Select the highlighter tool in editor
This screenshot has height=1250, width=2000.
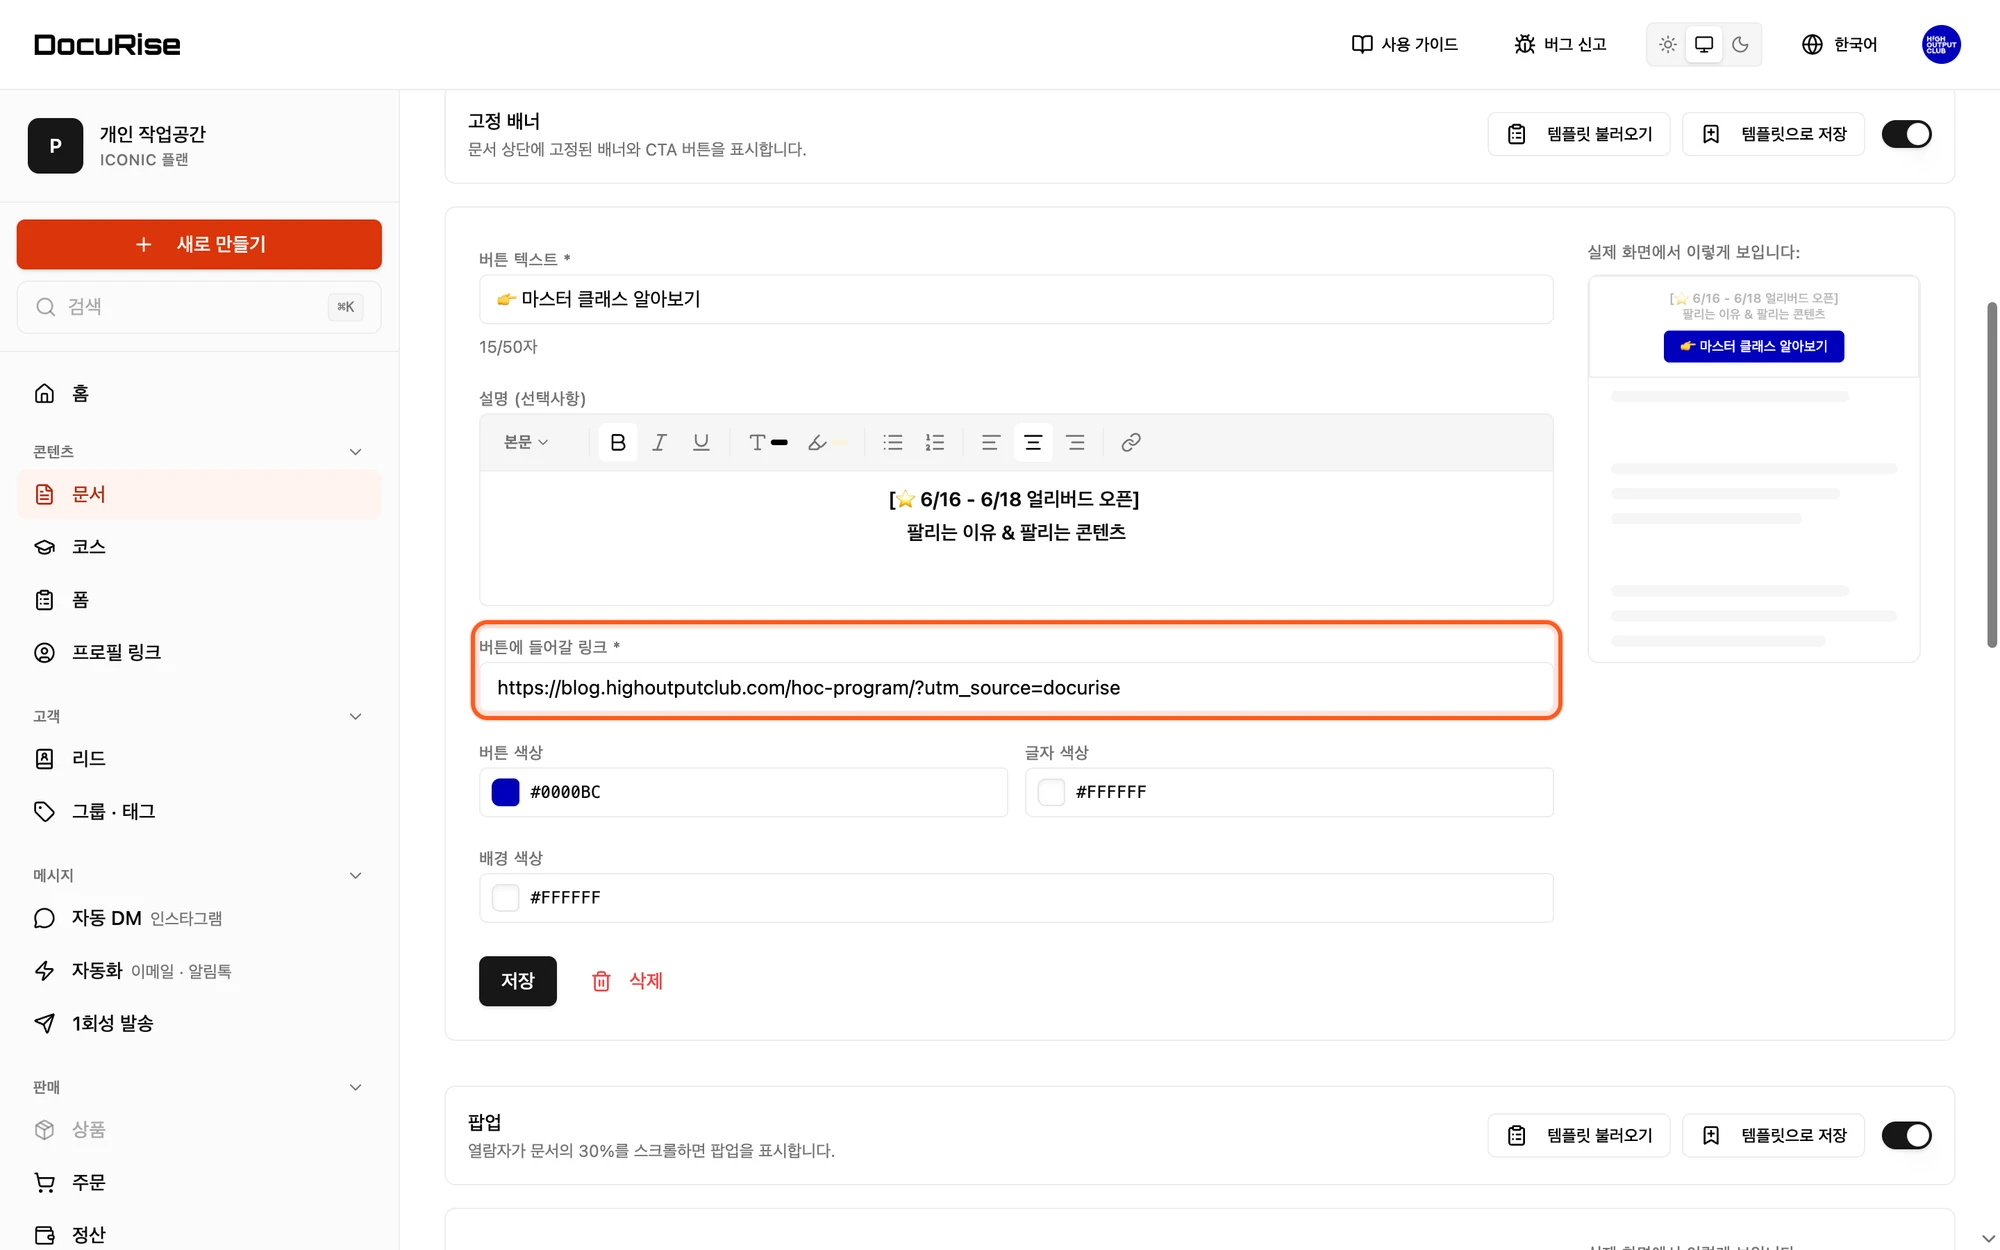click(x=826, y=442)
